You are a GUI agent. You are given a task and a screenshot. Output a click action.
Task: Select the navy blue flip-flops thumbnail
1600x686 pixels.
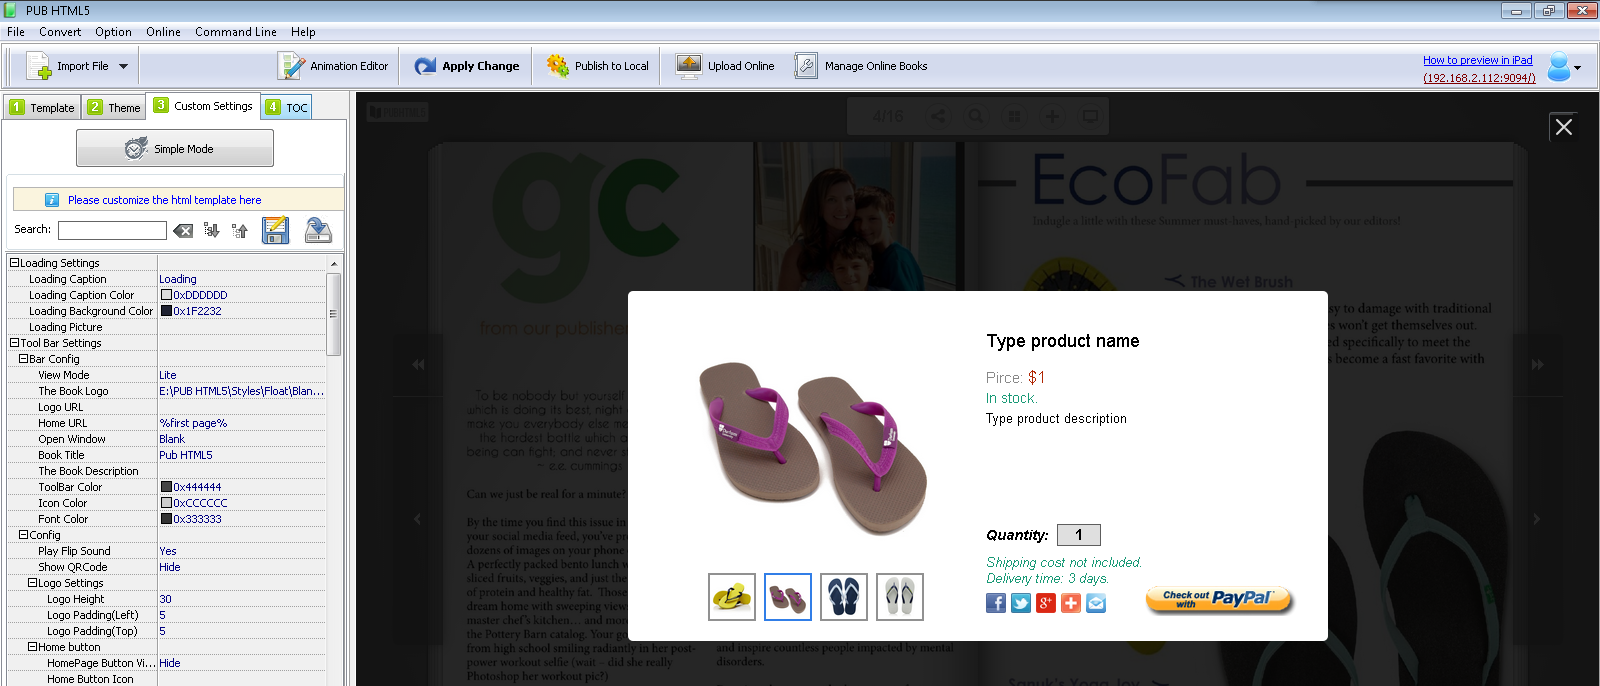point(844,597)
